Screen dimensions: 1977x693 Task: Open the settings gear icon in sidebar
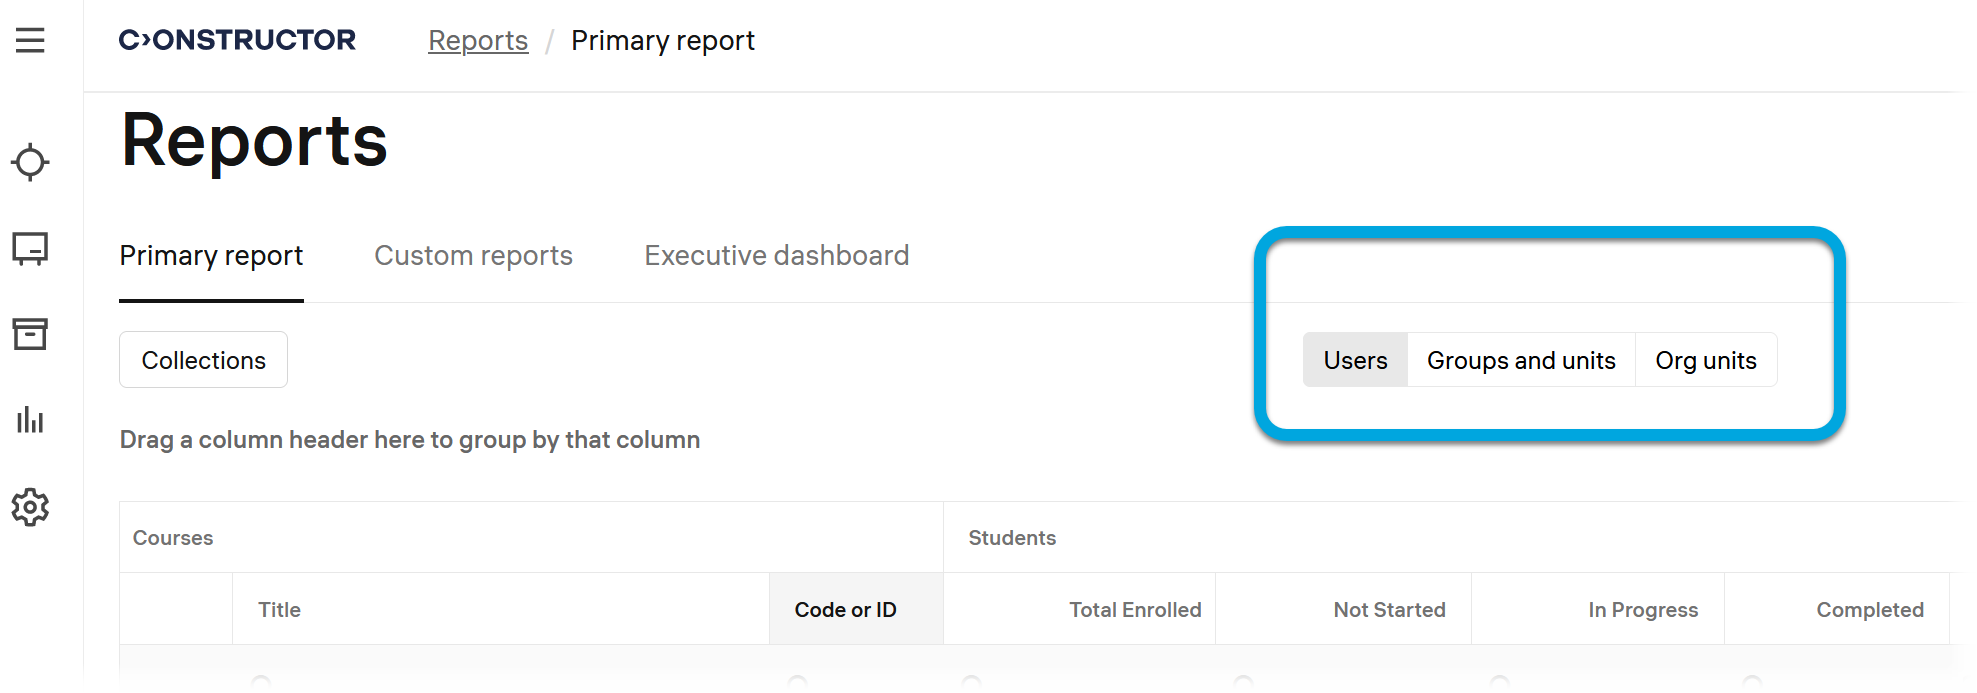(30, 507)
